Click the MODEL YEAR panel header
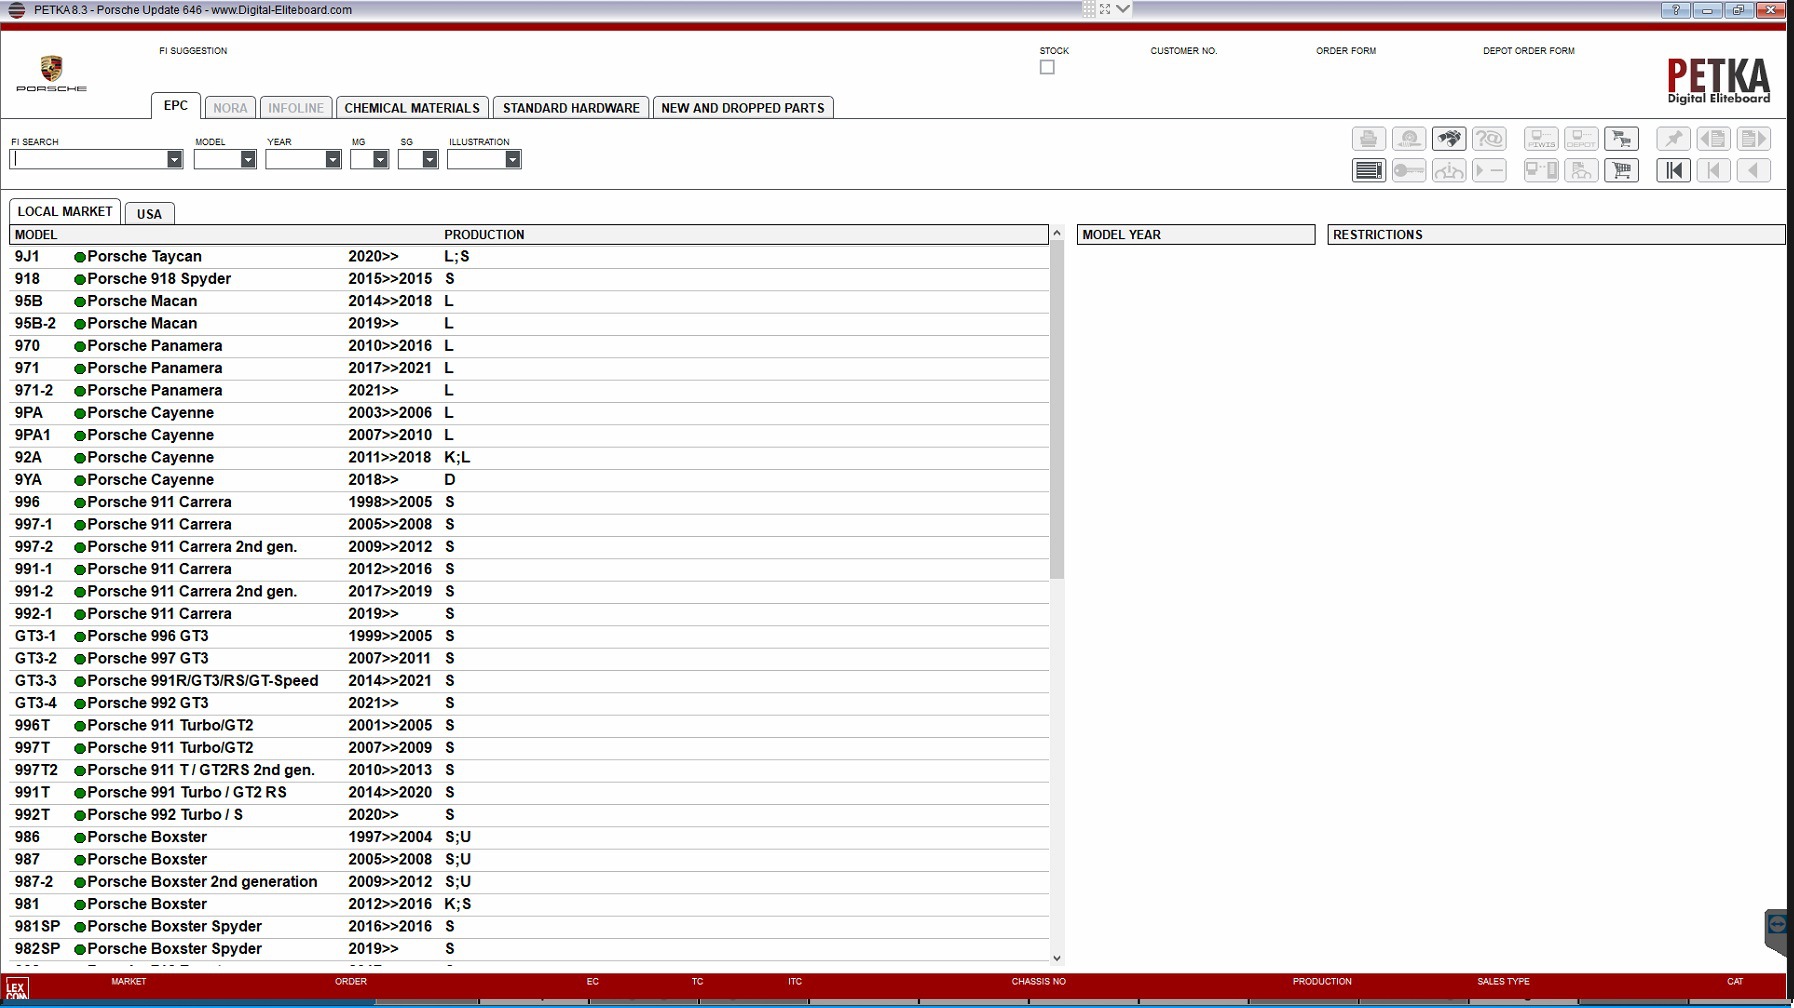The width and height of the screenshot is (1794, 1008). [x=1196, y=235]
